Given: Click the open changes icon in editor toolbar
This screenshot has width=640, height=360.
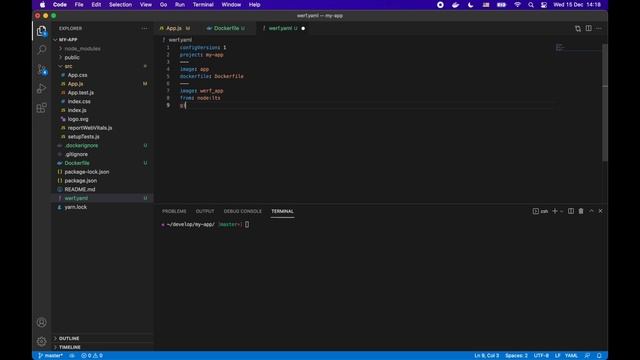Looking at the screenshot, I should click(578, 29).
